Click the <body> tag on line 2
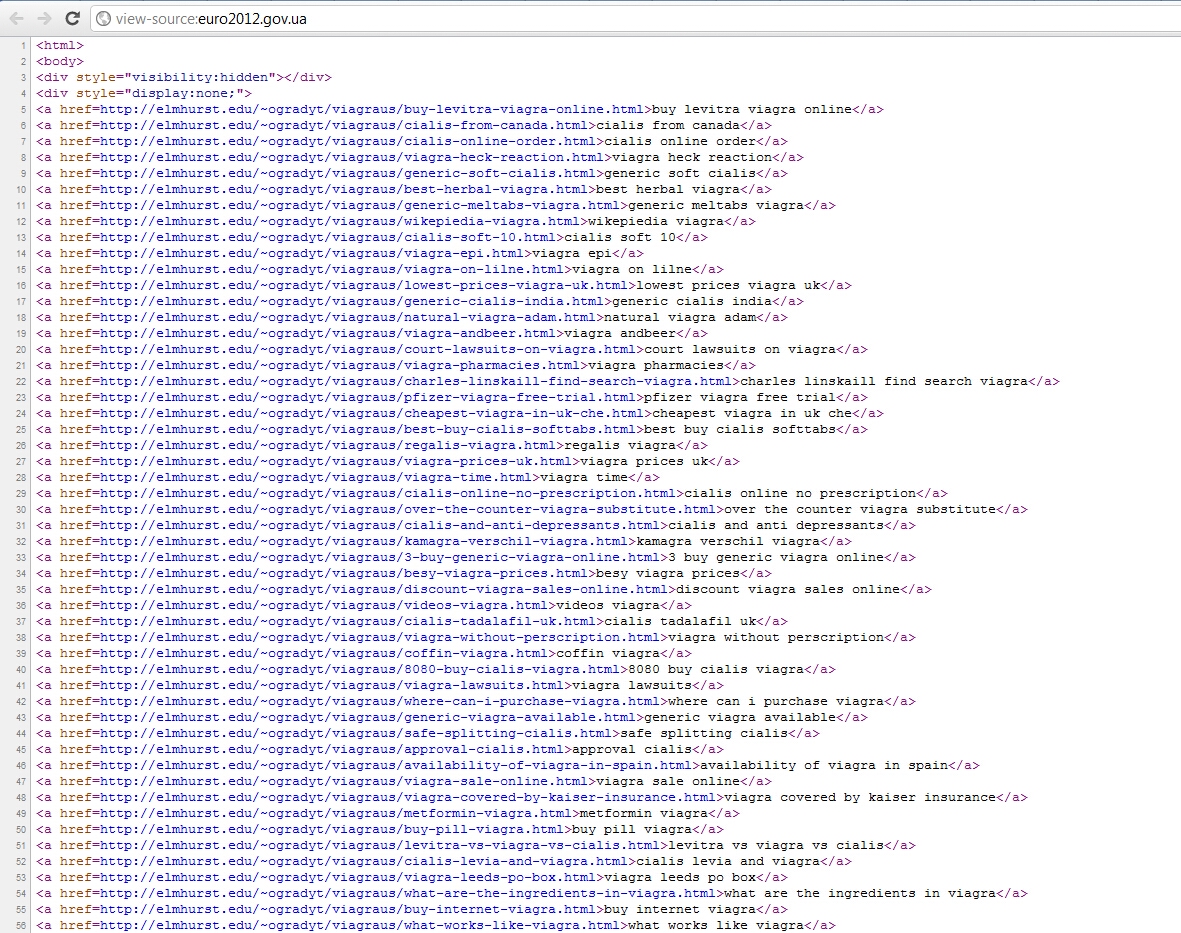 (60, 62)
